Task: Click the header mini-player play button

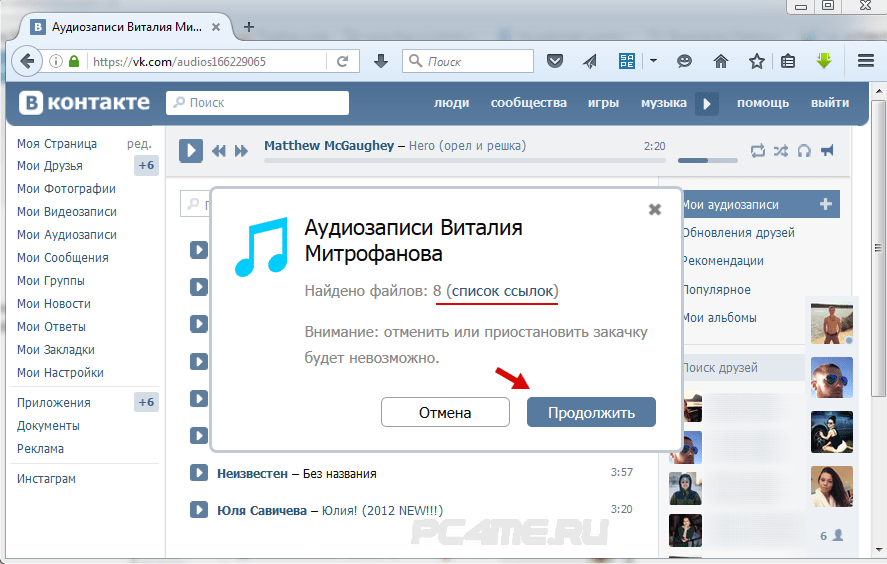Action: pyautogui.click(x=707, y=103)
